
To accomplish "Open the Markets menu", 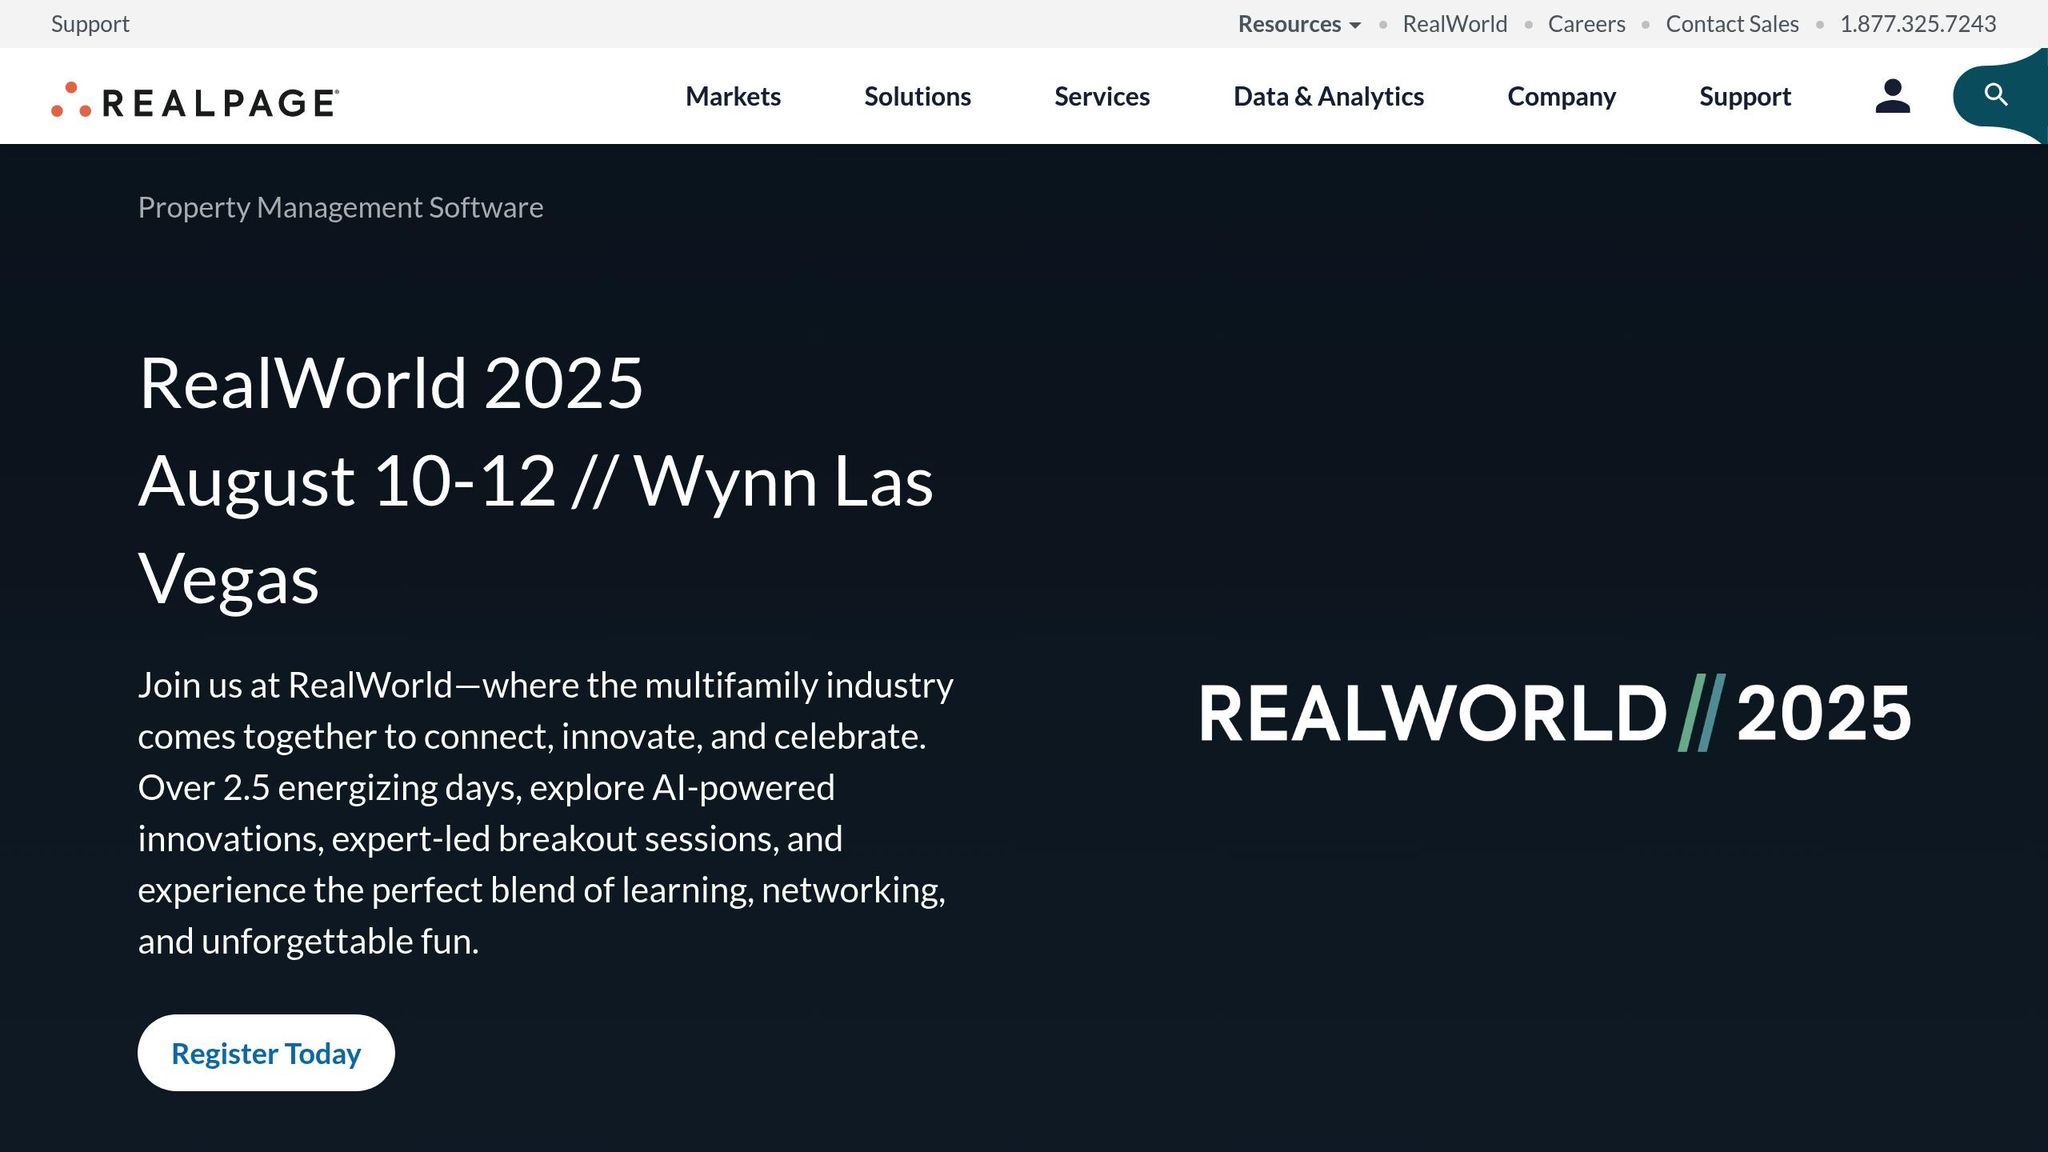I will (733, 96).
